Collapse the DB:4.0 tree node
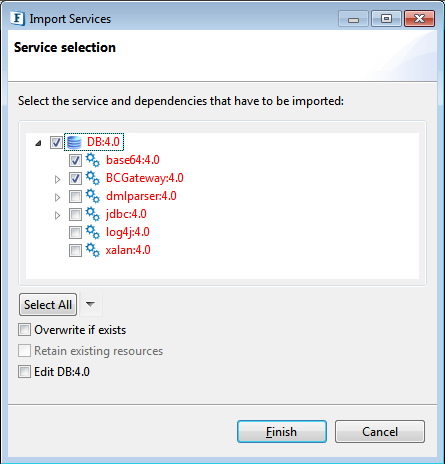 38,143
